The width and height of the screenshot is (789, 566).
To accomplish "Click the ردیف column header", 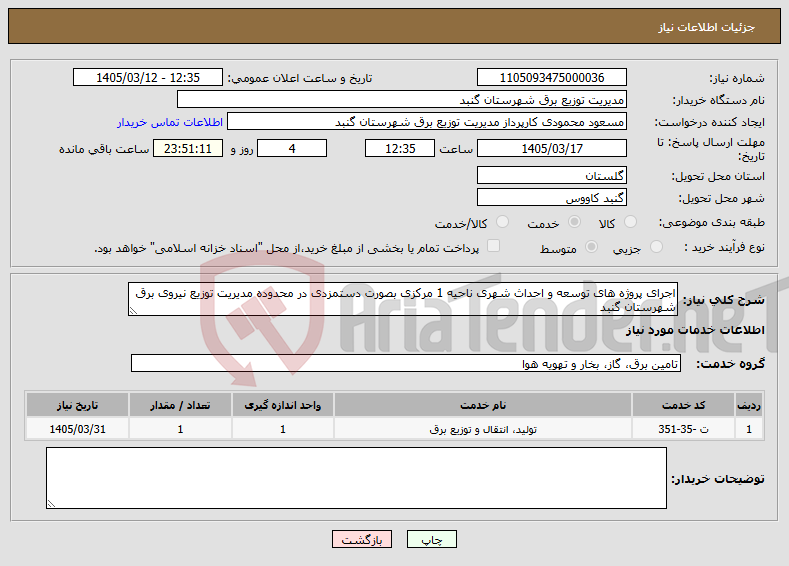I will click(749, 405).
